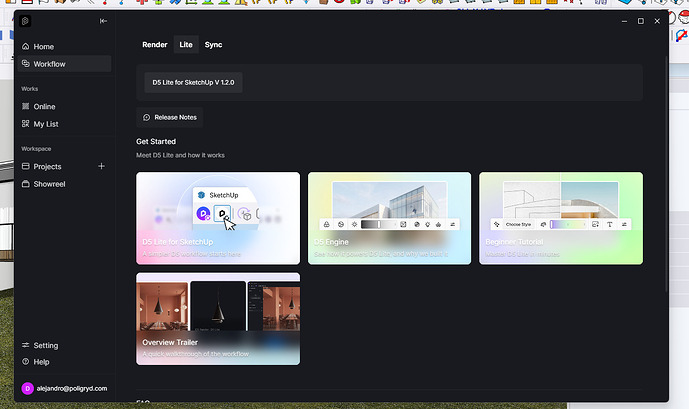Click the vertical scrollbar of the content area
Viewport: 689px width, 409px height.
[x=667, y=174]
